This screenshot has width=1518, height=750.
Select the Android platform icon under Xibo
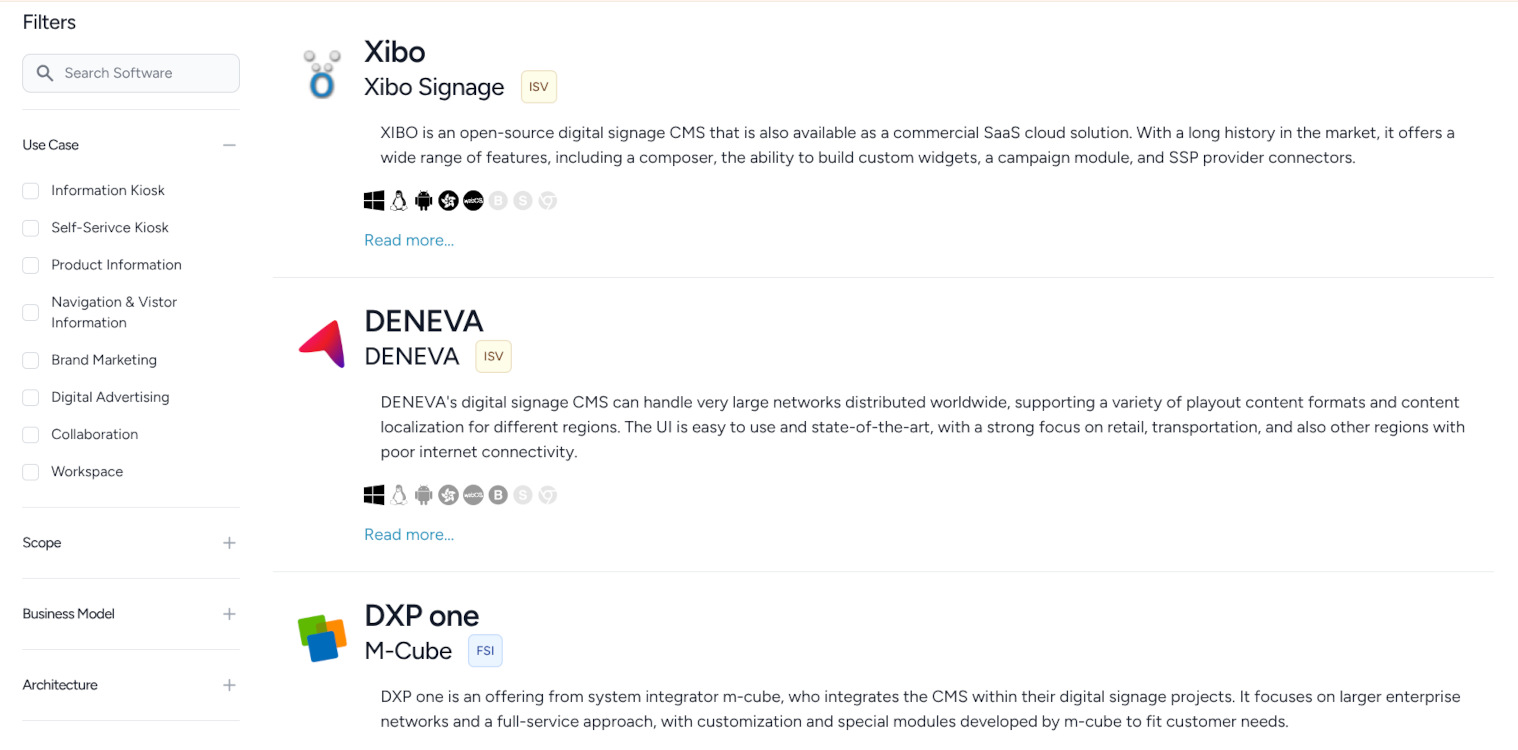click(x=423, y=200)
